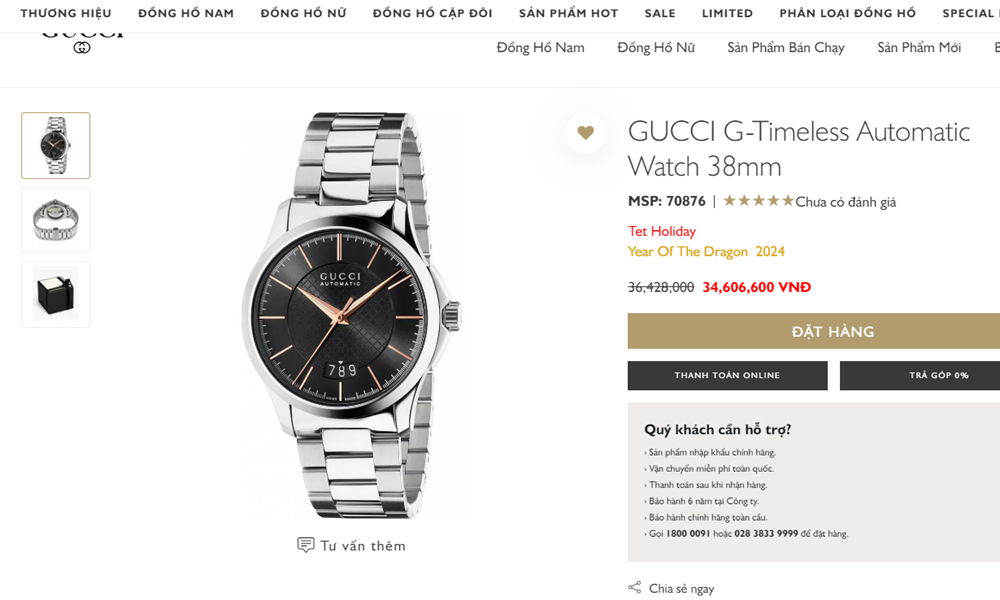Go to the SALE menu item
Image resolution: width=1000 pixels, height=600 pixels.
point(660,14)
